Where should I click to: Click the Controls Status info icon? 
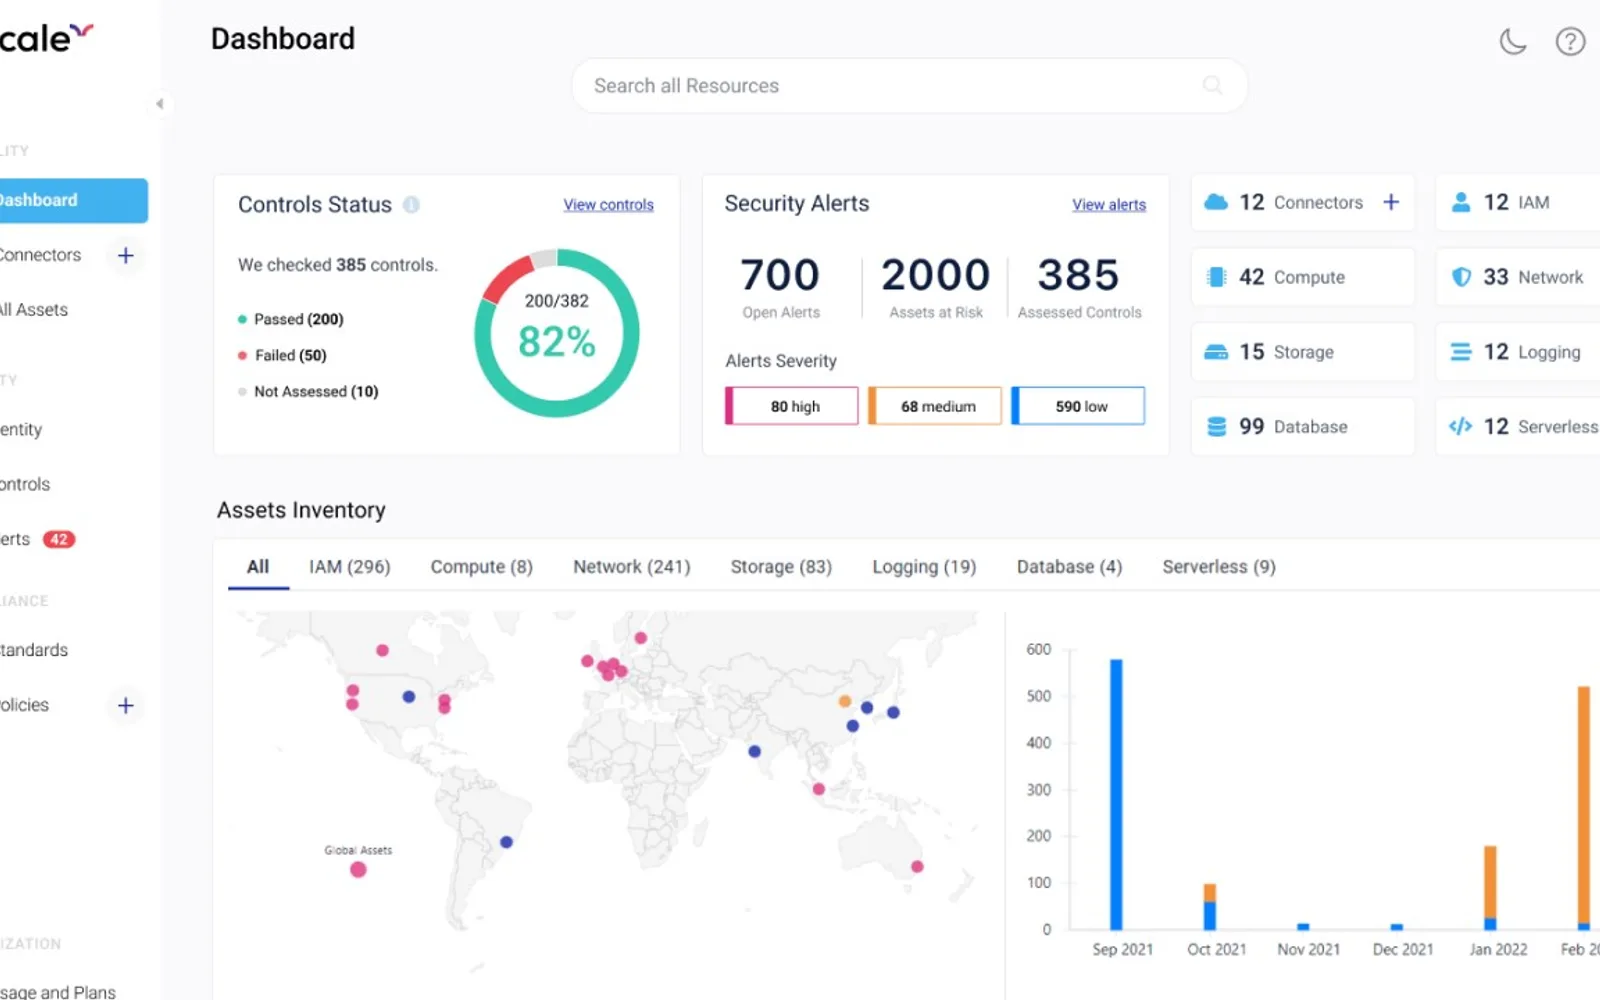411,204
